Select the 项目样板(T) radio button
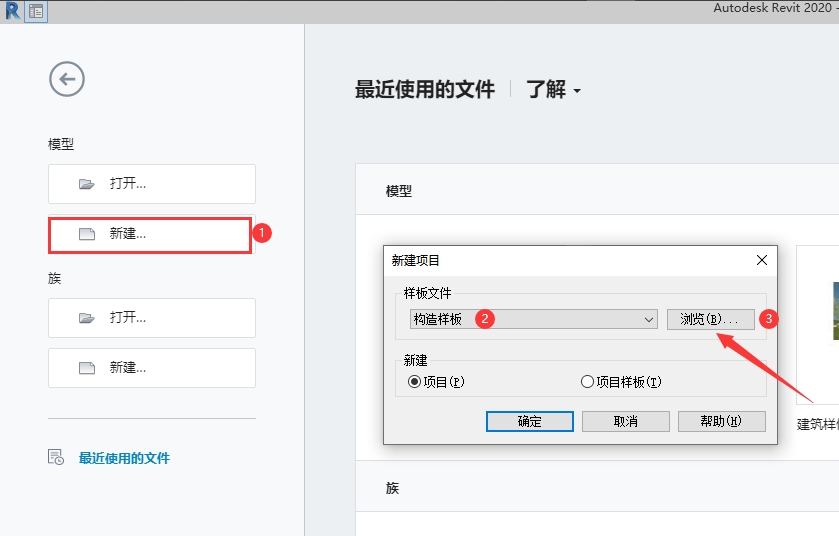 click(x=588, y=382)
